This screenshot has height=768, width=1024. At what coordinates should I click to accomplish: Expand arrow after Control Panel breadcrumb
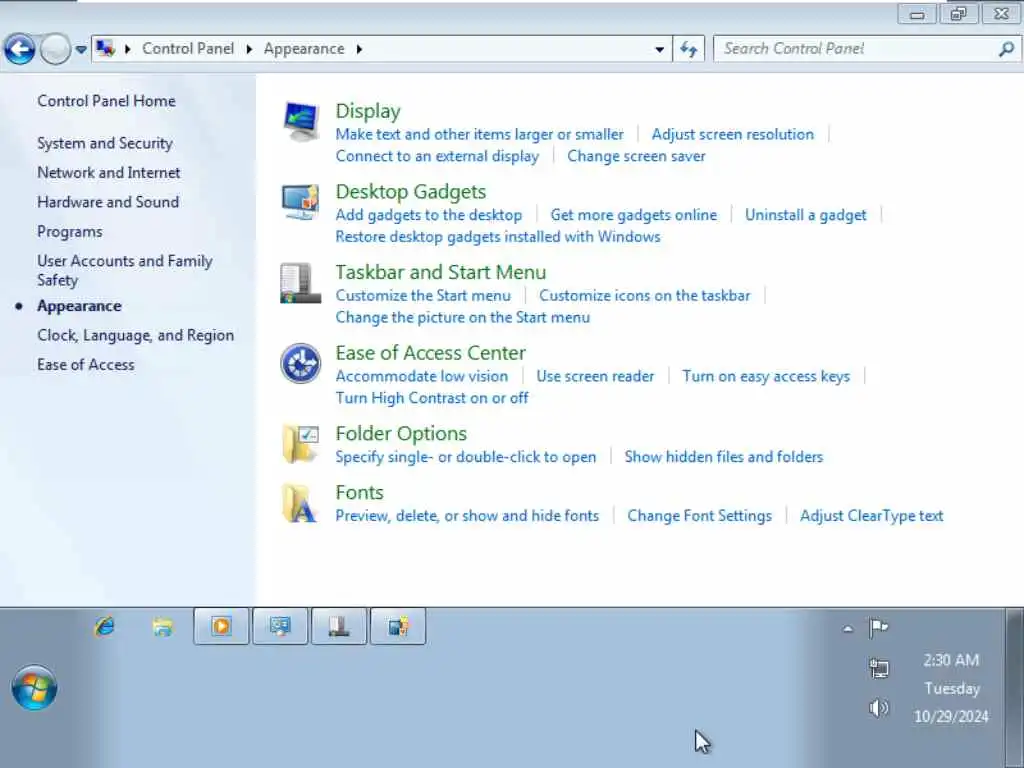249,49
